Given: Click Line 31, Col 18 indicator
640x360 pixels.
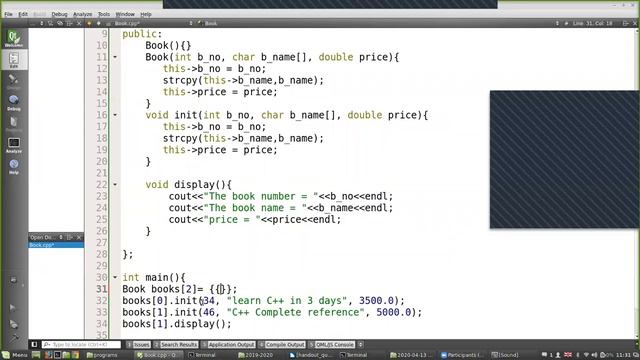Looking at the screenshot, I should point(592,23).
